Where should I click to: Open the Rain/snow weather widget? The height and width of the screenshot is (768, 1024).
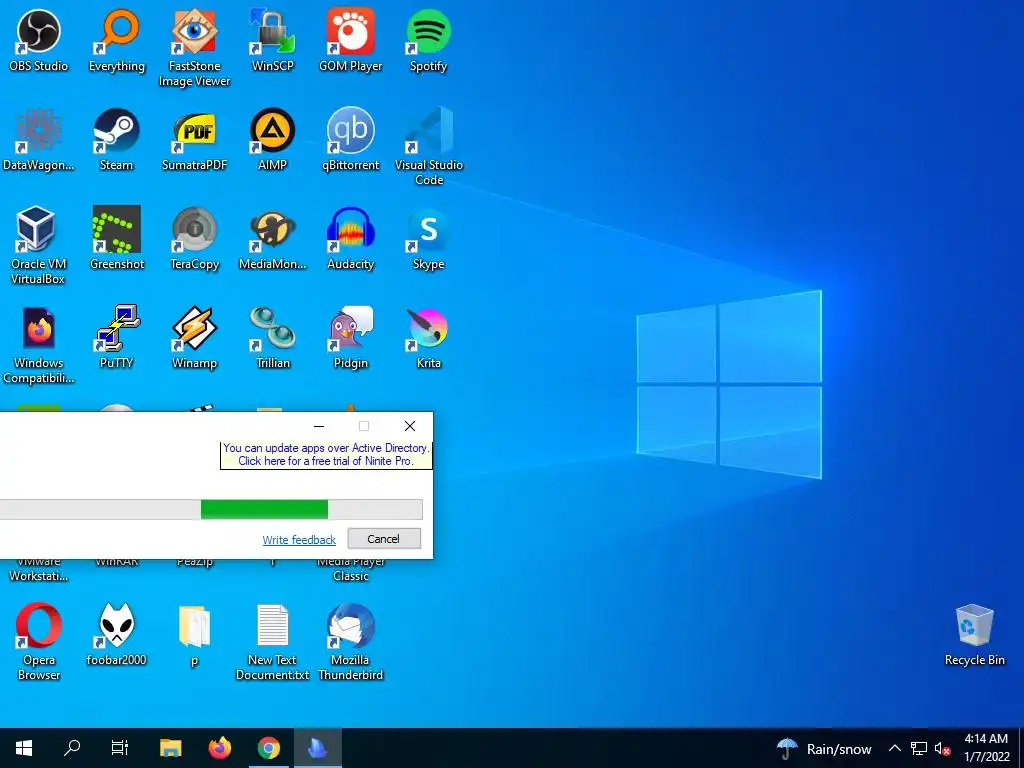pos(824,749)
